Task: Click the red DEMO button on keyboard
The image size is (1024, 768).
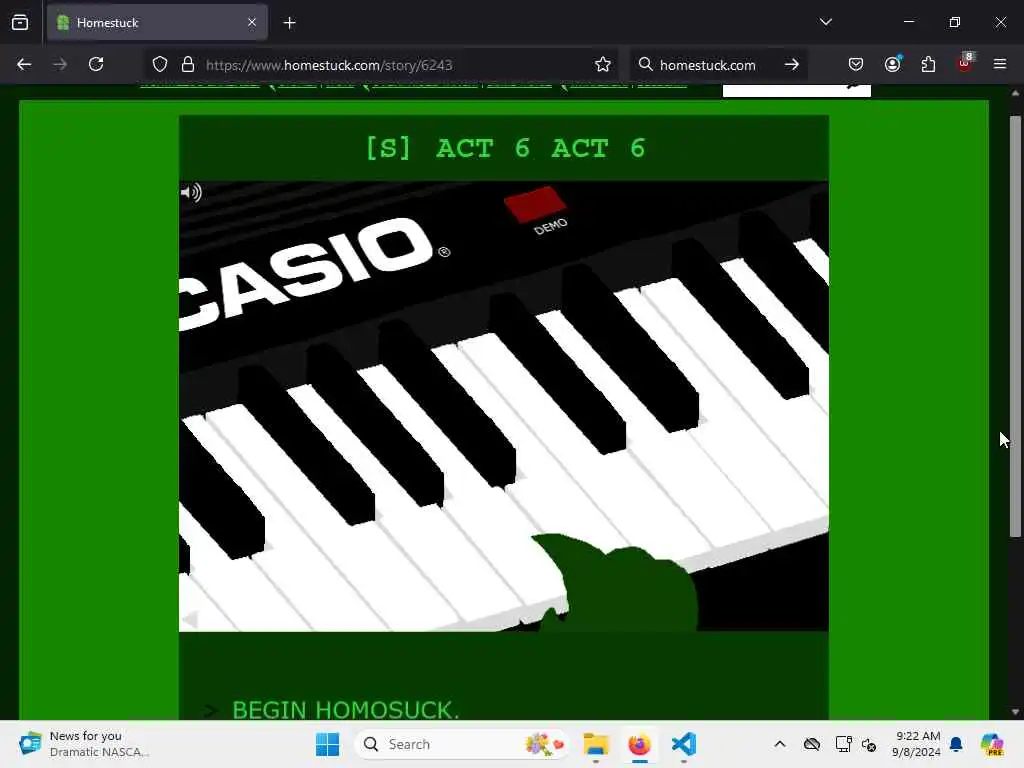Action: (535, 204)
